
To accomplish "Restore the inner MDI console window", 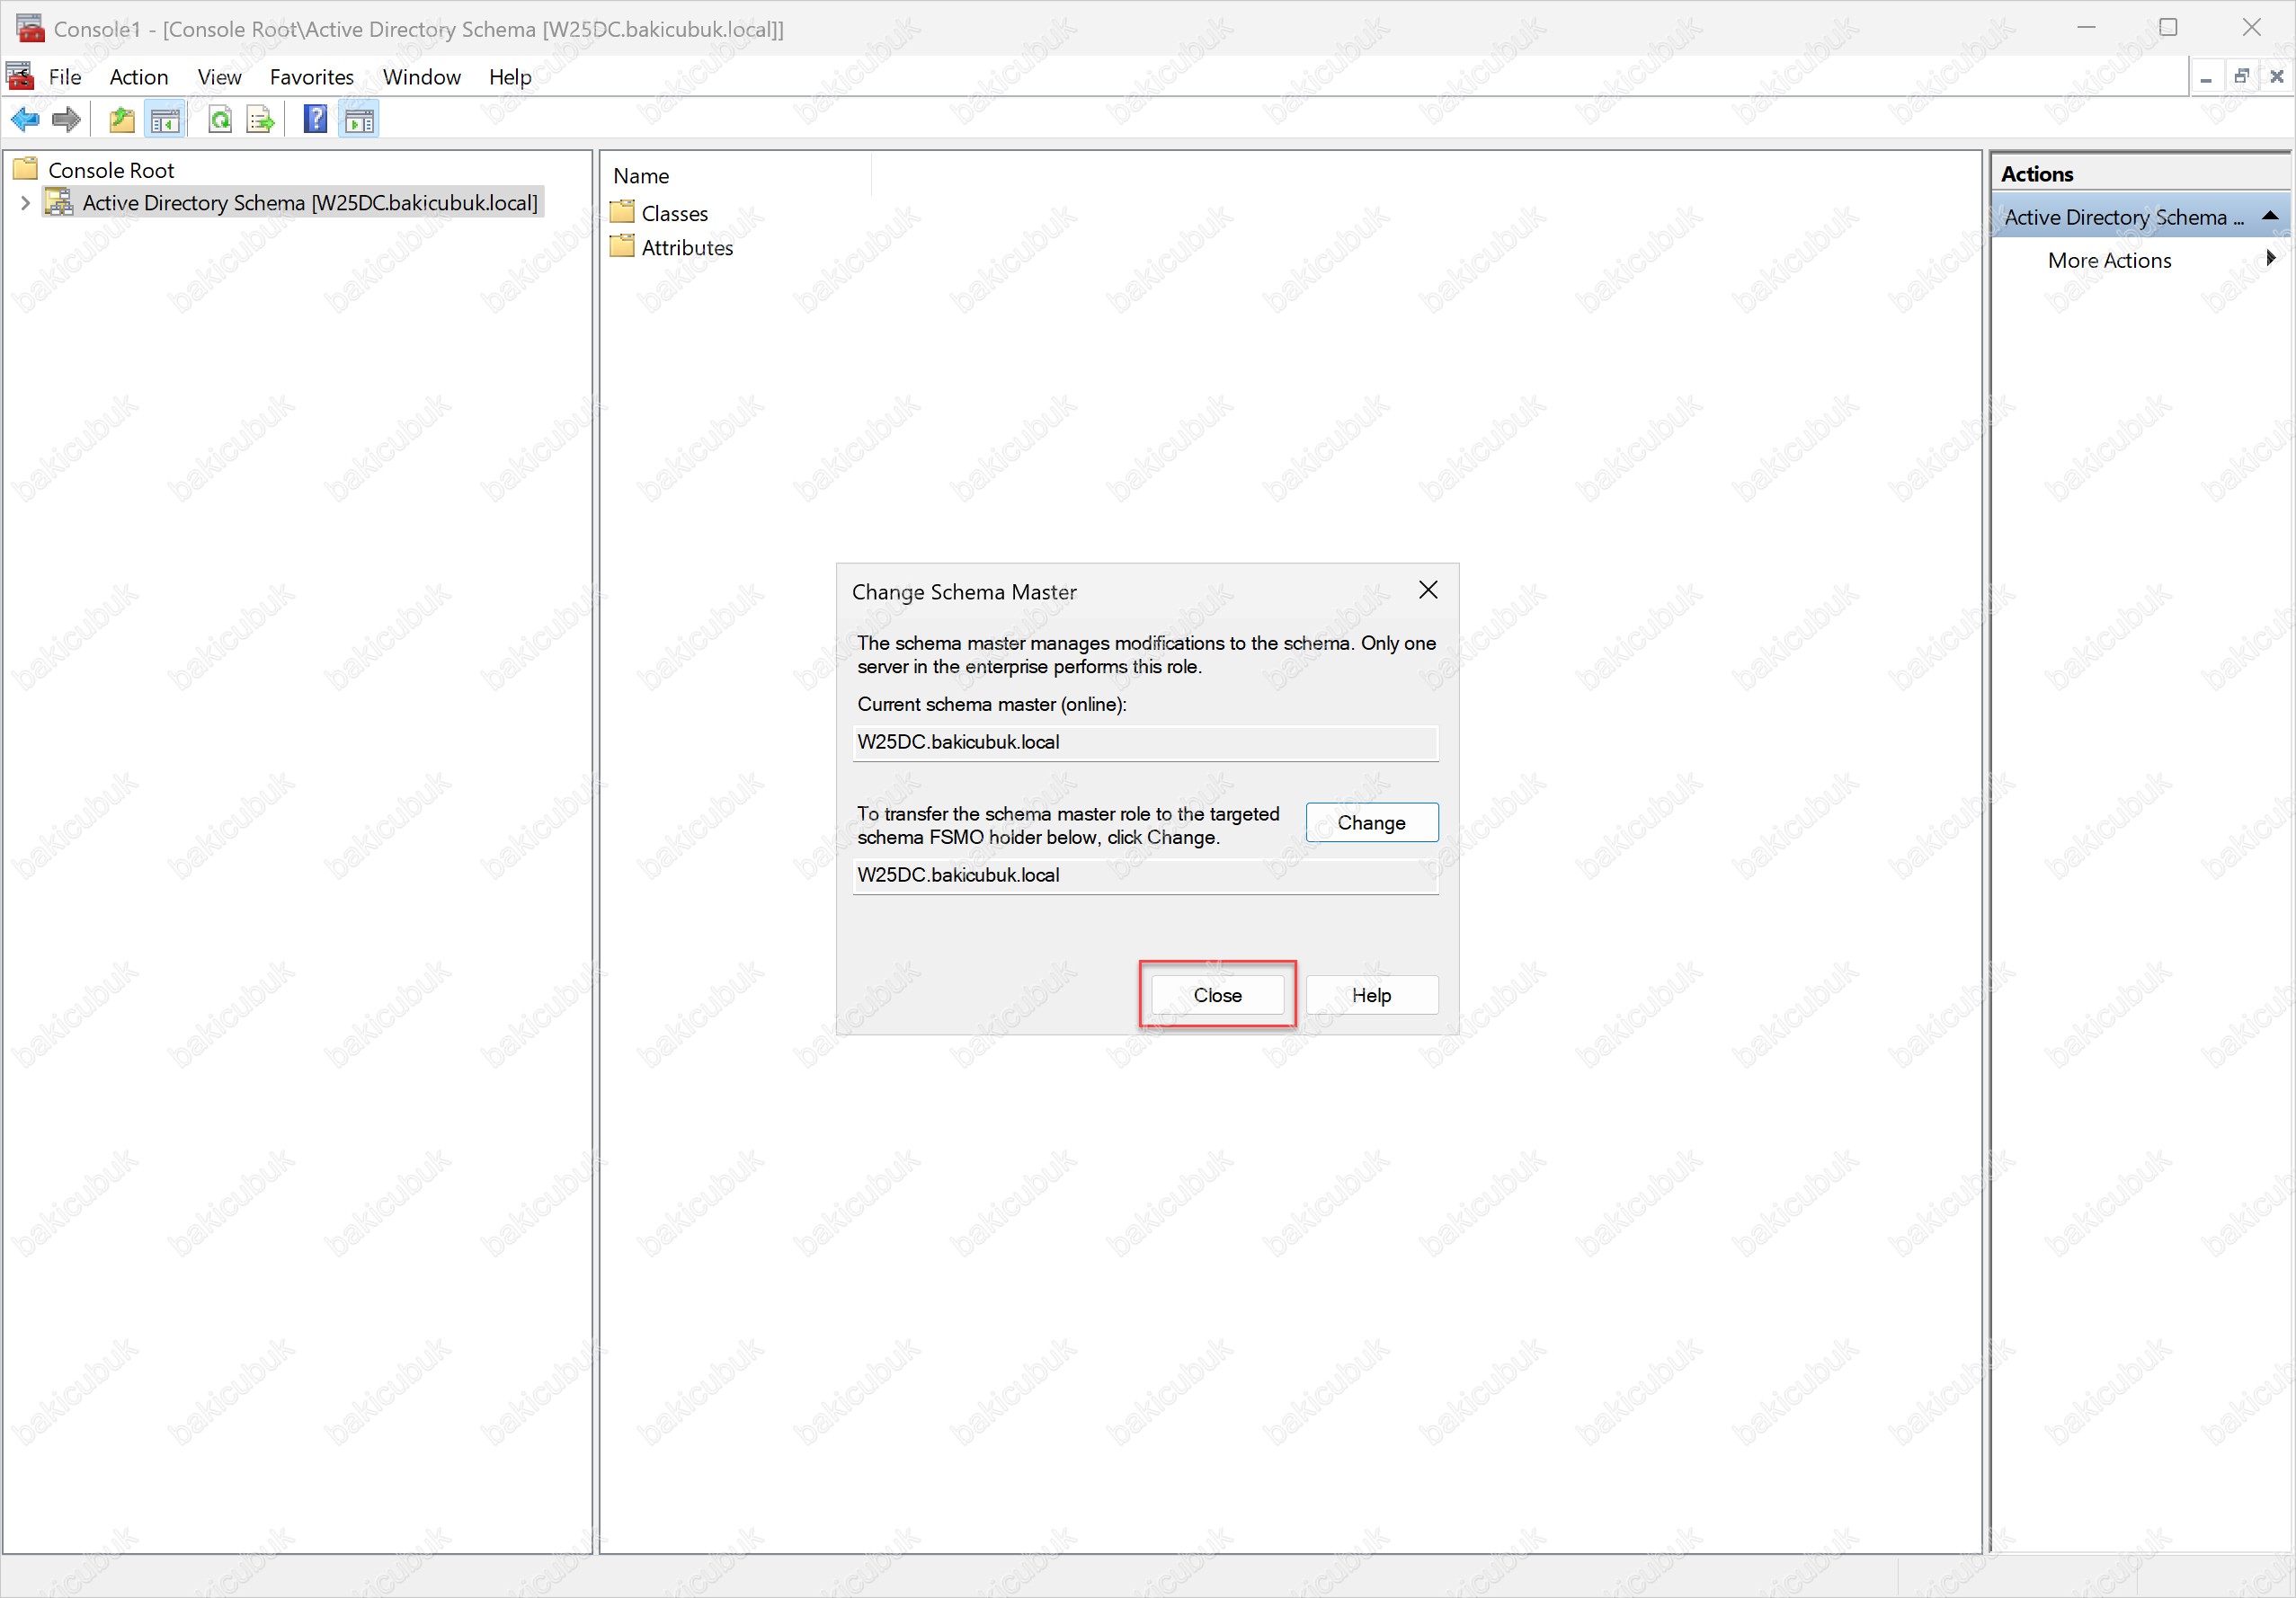I will [2241, 77].
